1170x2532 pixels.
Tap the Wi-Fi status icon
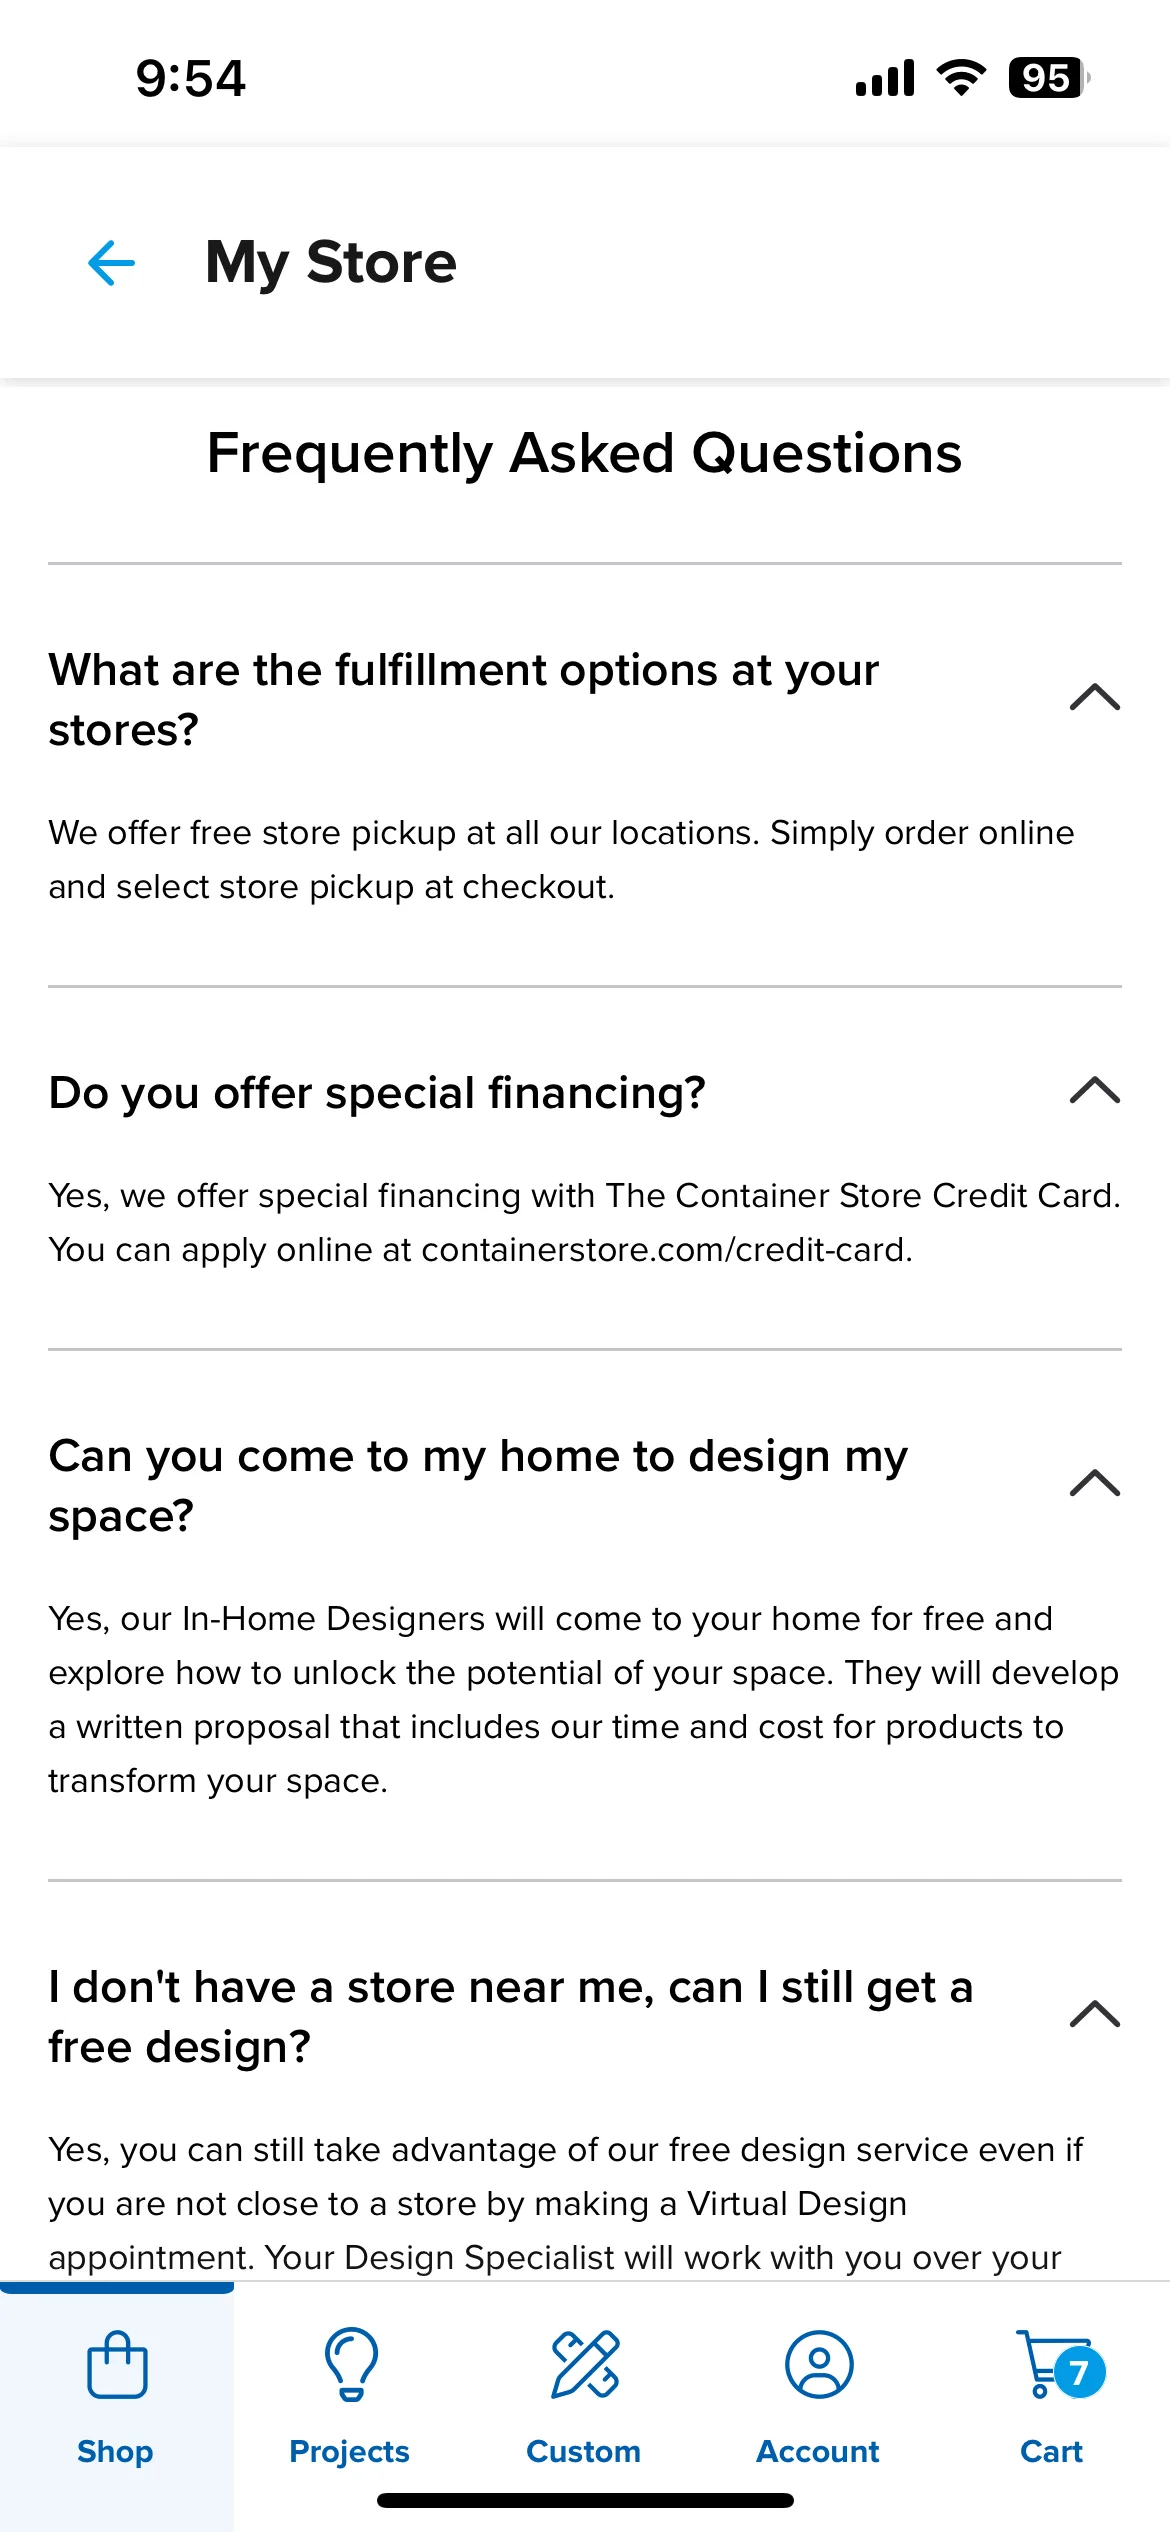click(x=961, y=78)
